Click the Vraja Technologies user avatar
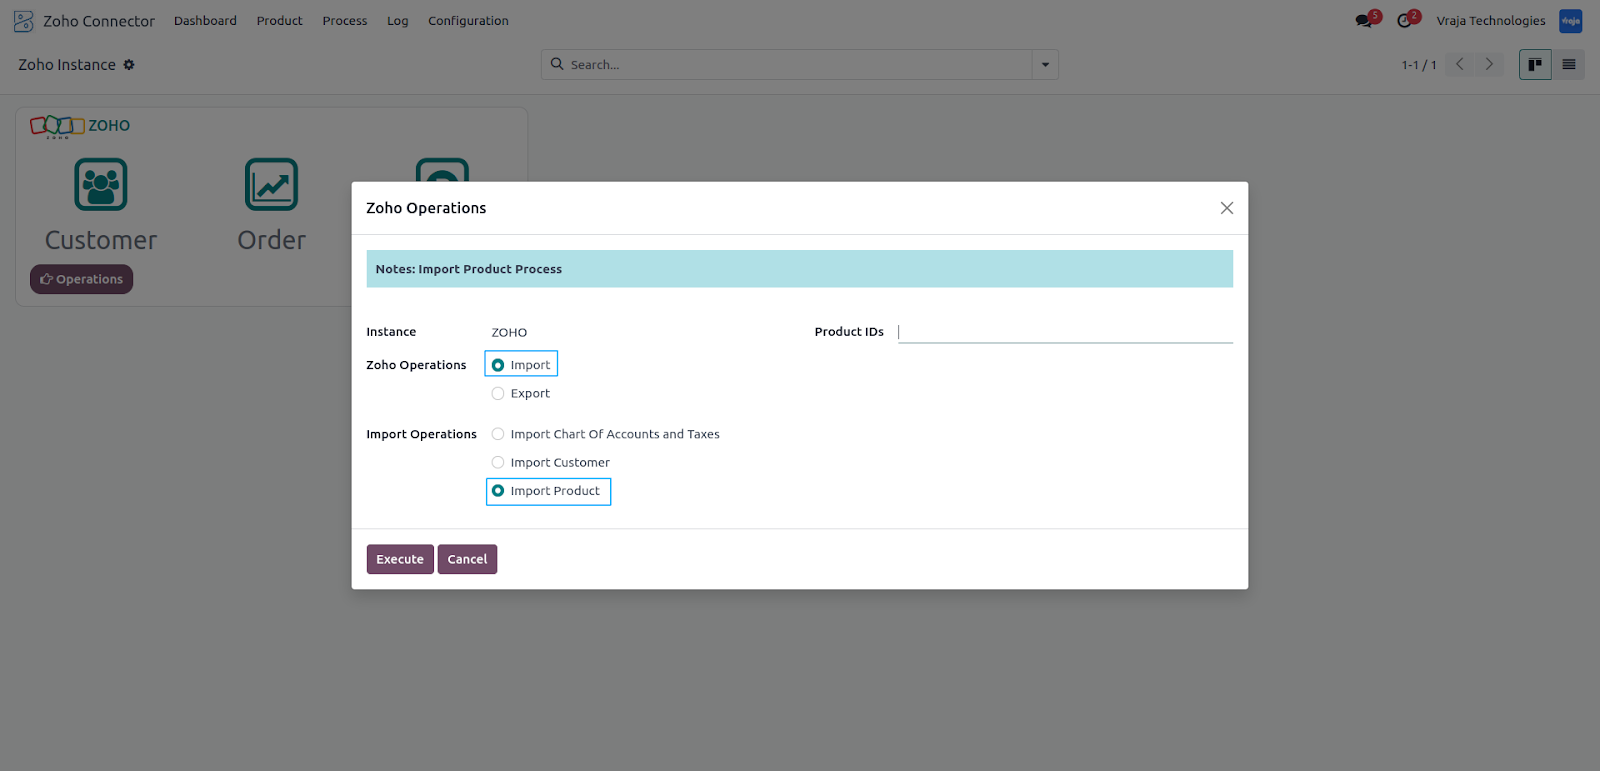 click(1571, 21)
